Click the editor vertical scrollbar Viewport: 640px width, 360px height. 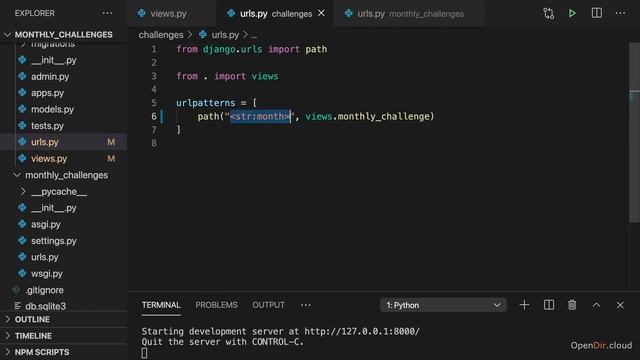click(634, 133)
